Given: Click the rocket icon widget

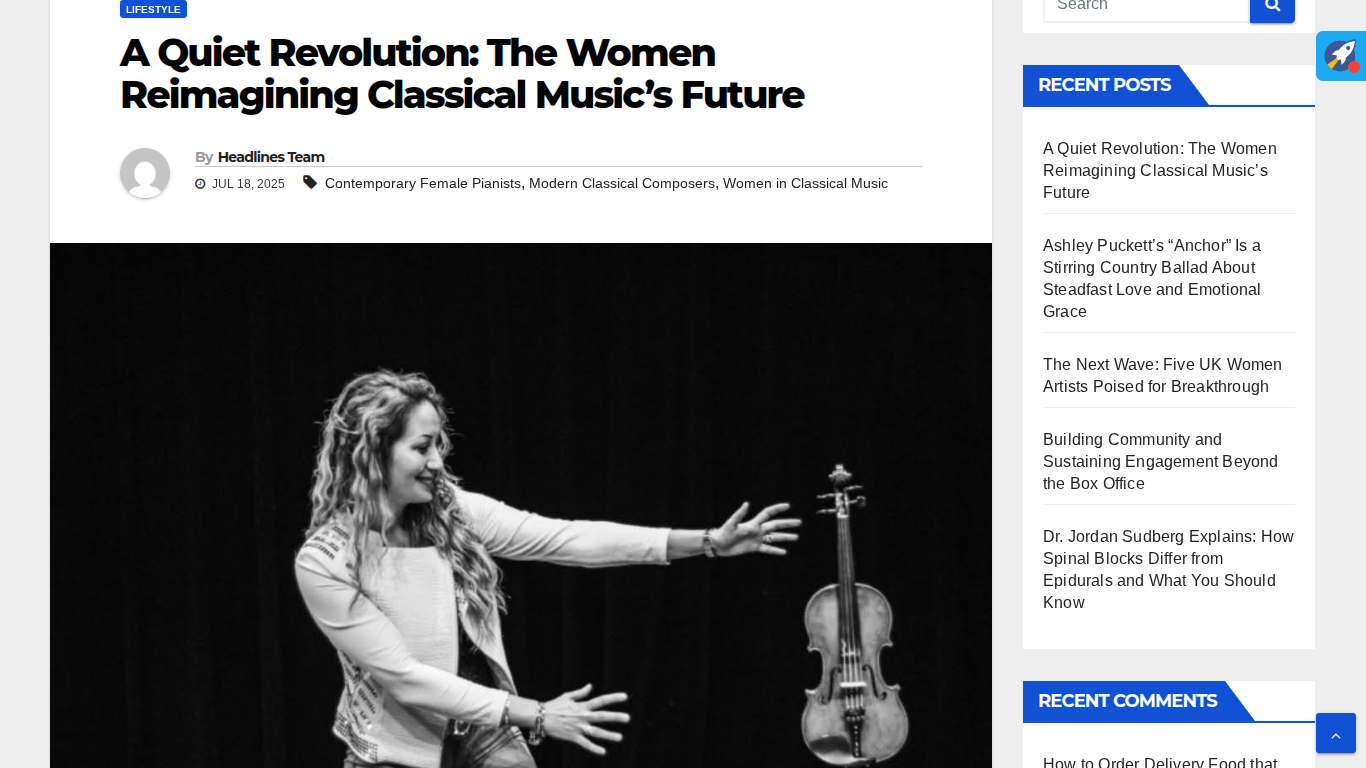Looking at the screenshot, I should pyautogui.click(x=1341, y=56).
